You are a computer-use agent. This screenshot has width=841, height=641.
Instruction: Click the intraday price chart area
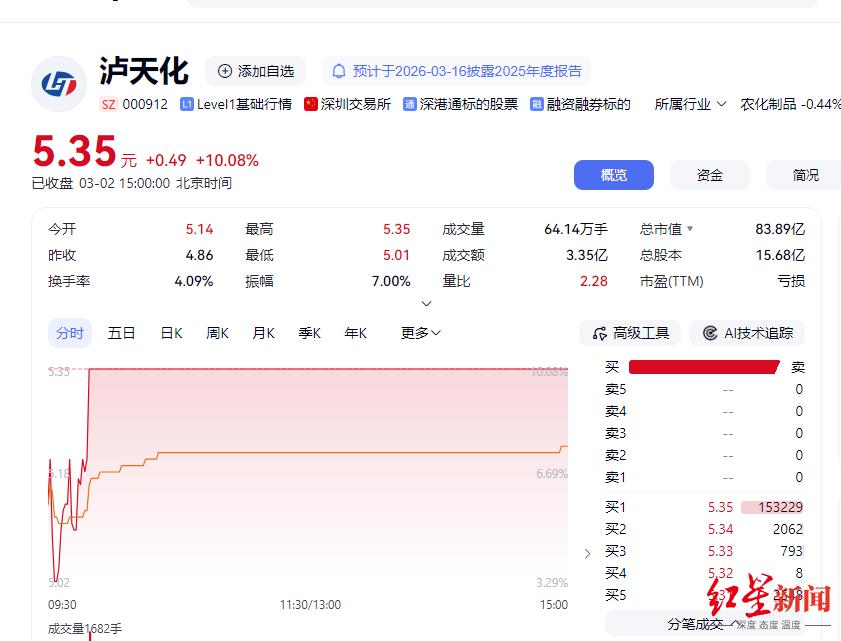click(308, 475)
